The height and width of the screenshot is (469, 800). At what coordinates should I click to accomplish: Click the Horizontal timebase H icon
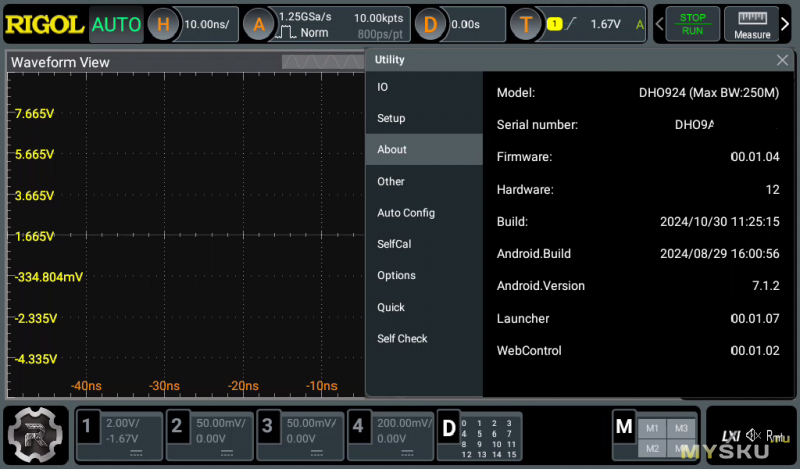coord(165,24)
